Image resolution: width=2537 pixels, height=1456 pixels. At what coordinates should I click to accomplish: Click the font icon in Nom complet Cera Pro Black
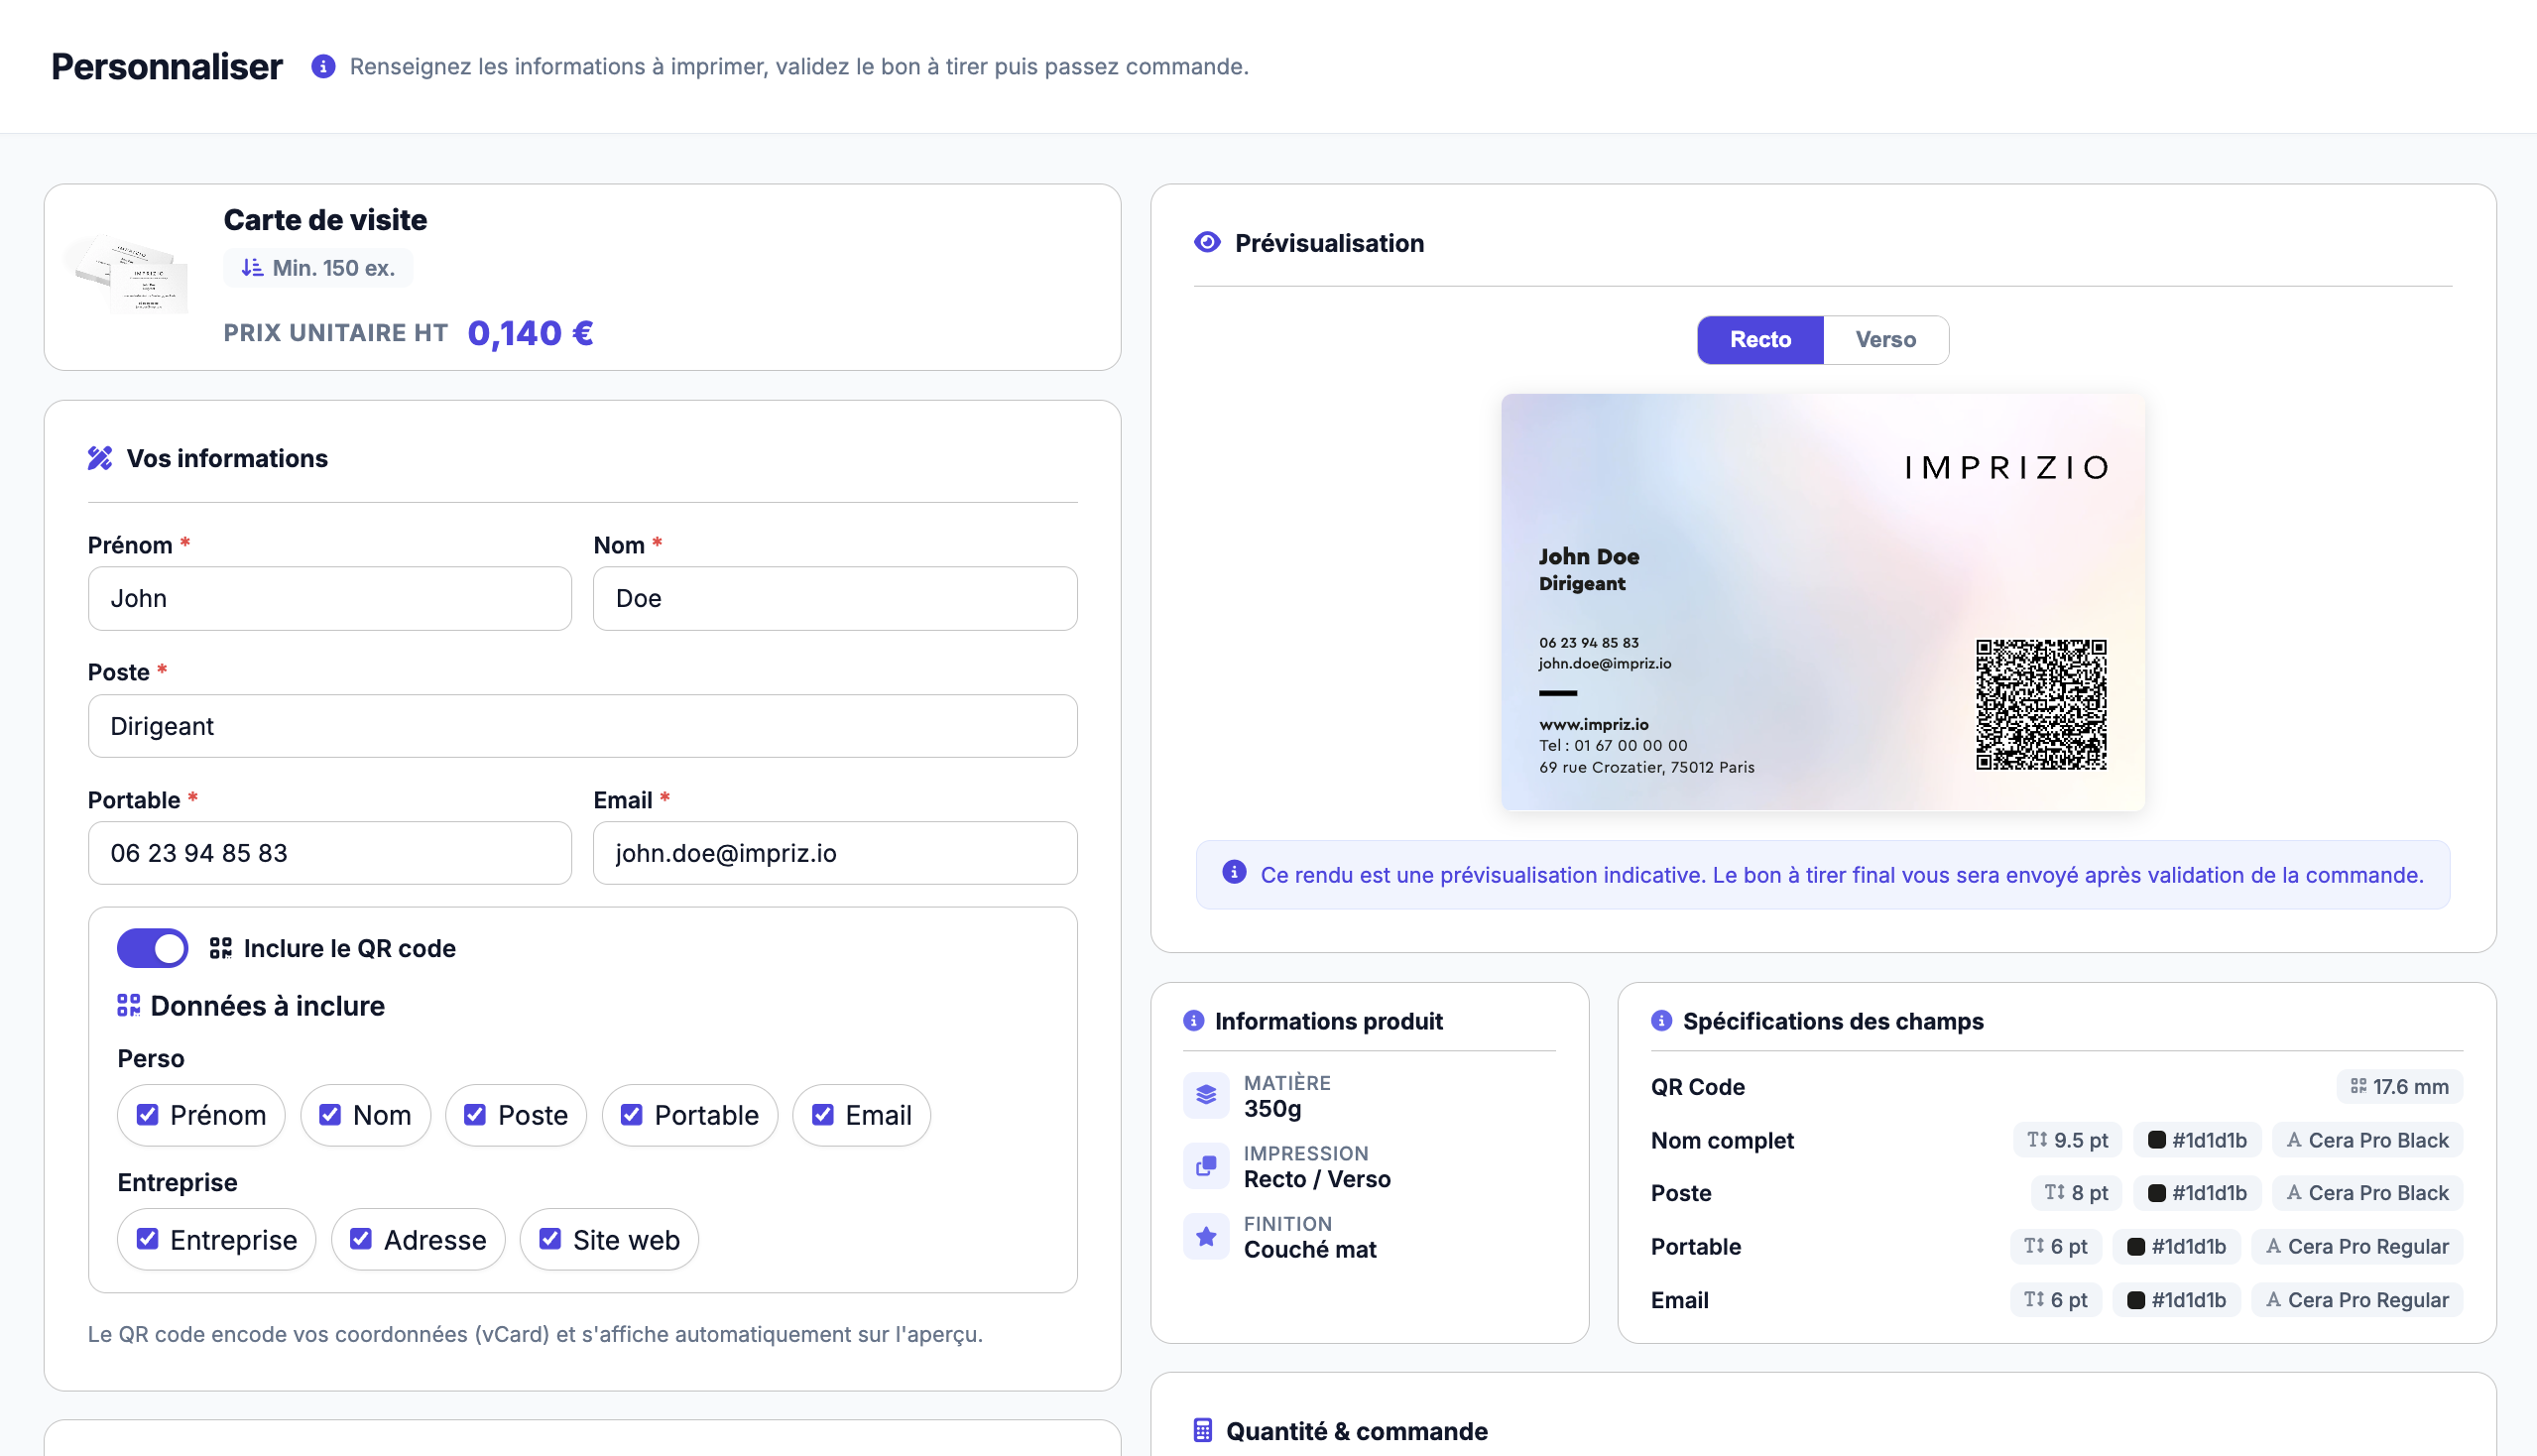[x=2294, y=1139]
